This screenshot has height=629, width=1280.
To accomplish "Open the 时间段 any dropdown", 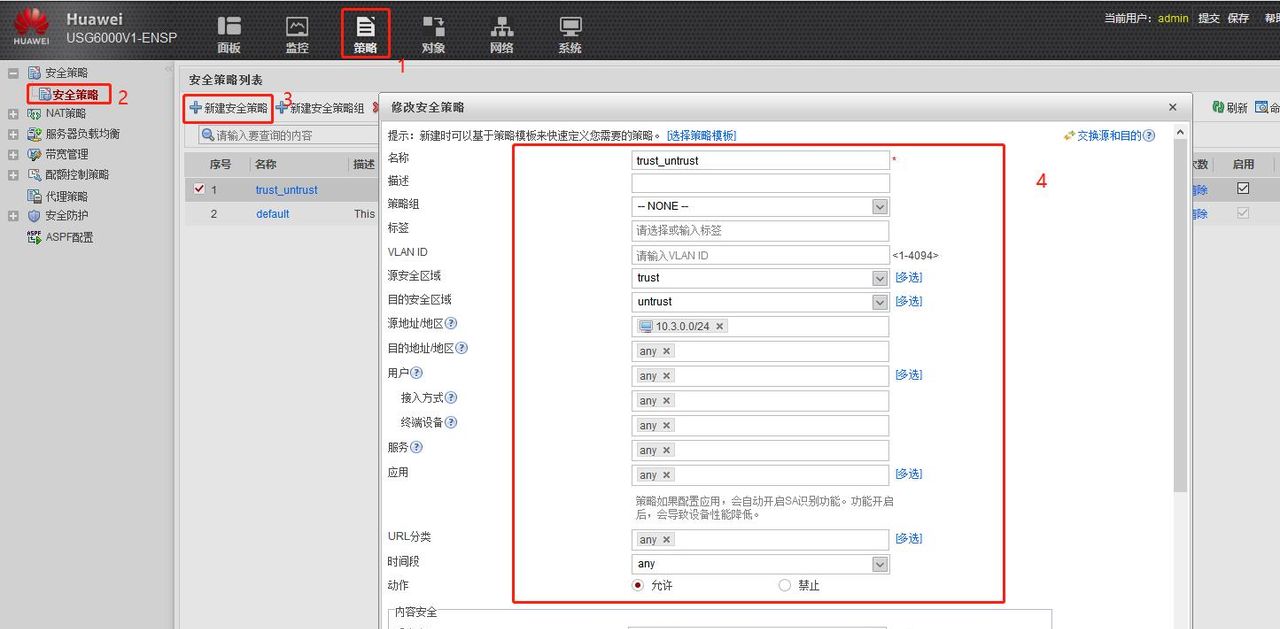I will [x=878, y=563].
